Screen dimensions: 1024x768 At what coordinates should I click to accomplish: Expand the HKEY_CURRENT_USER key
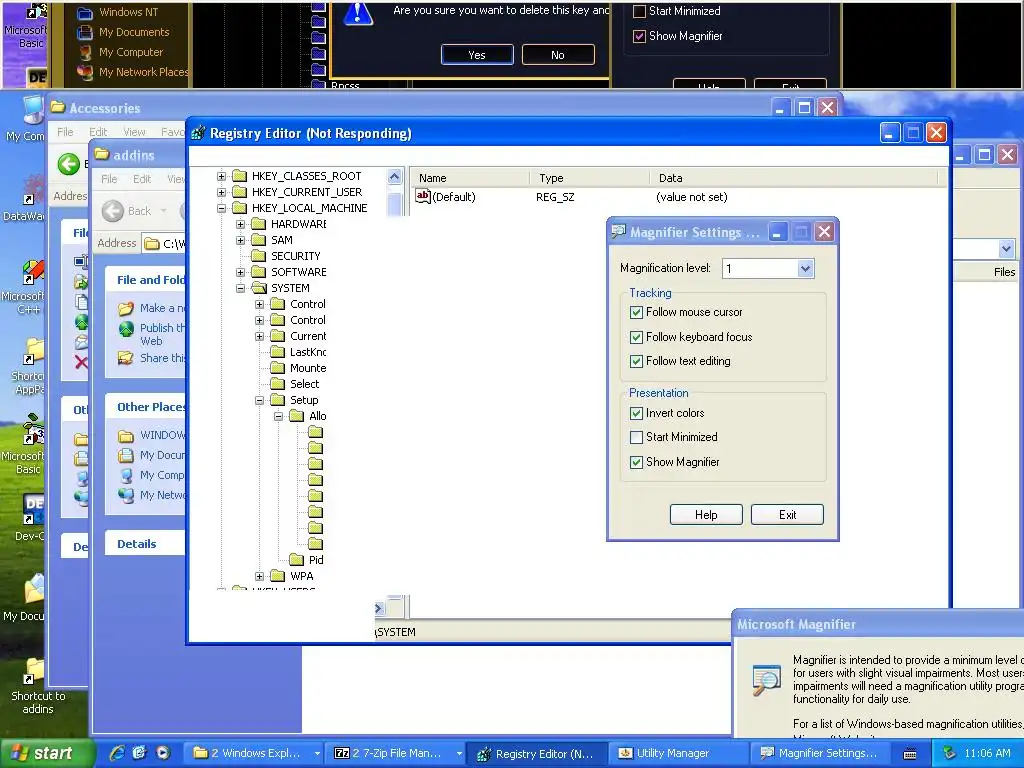coord(221,192)
